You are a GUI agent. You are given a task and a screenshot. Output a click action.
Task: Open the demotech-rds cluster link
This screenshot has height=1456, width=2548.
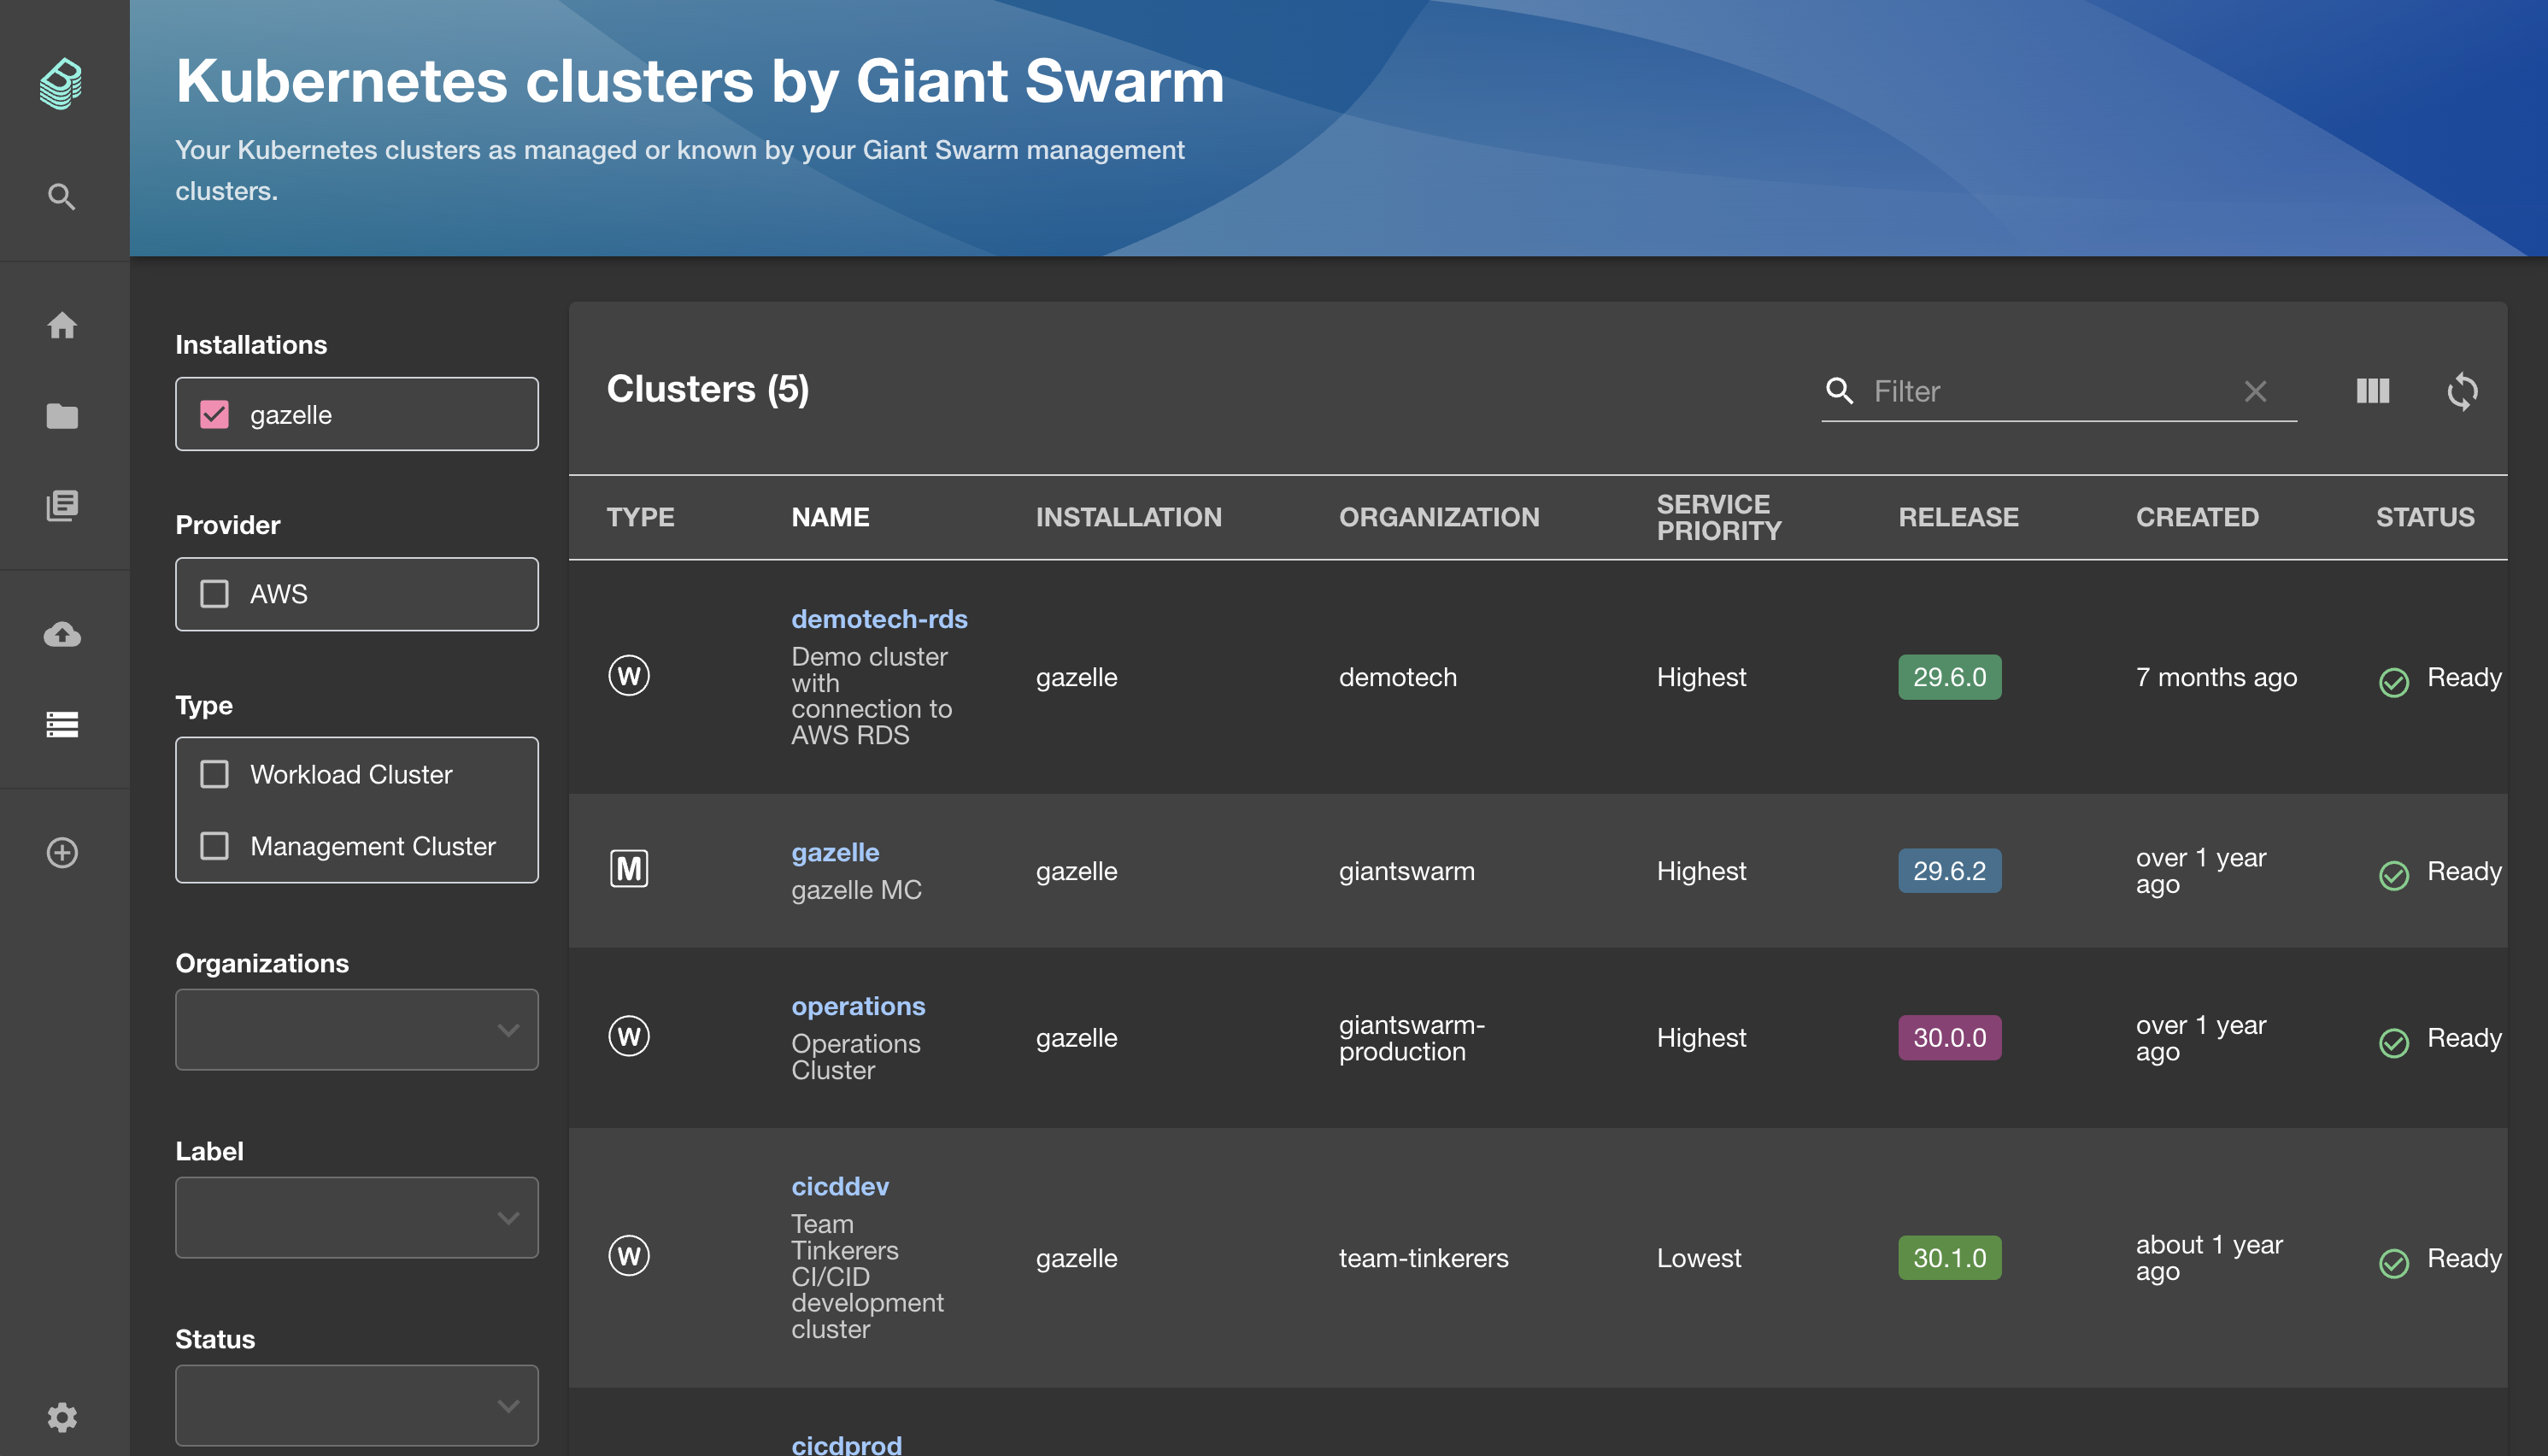tap(880, 618)
